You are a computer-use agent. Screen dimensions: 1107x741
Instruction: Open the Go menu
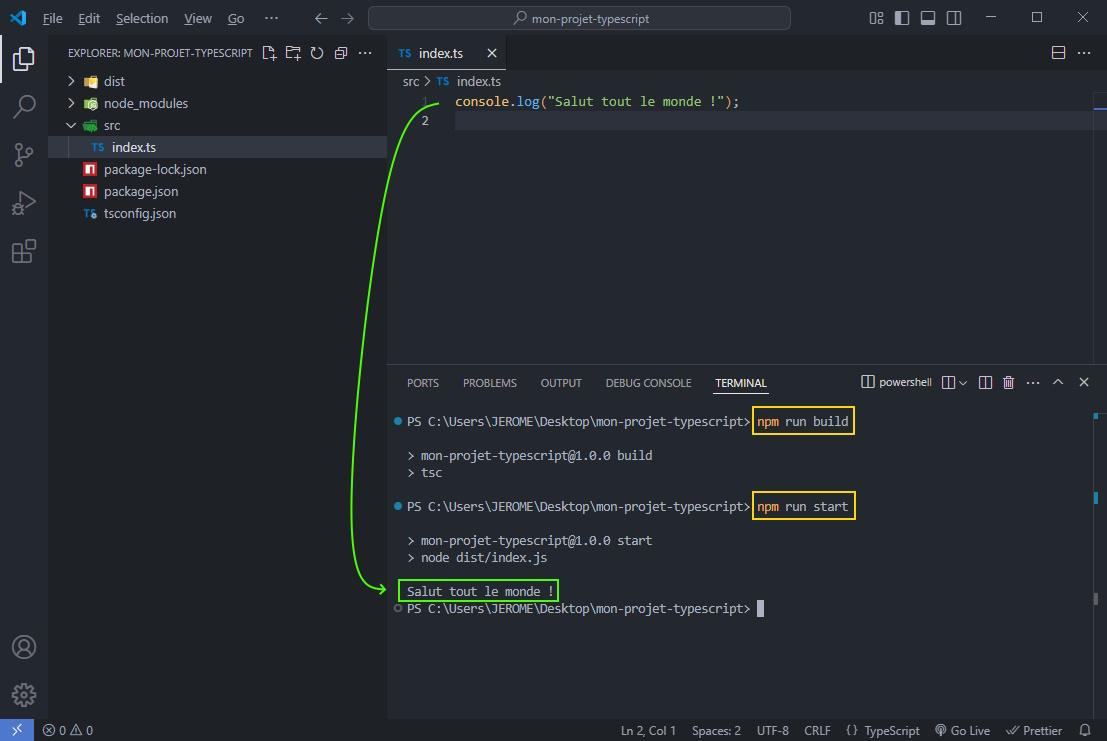tap(236, 18)
